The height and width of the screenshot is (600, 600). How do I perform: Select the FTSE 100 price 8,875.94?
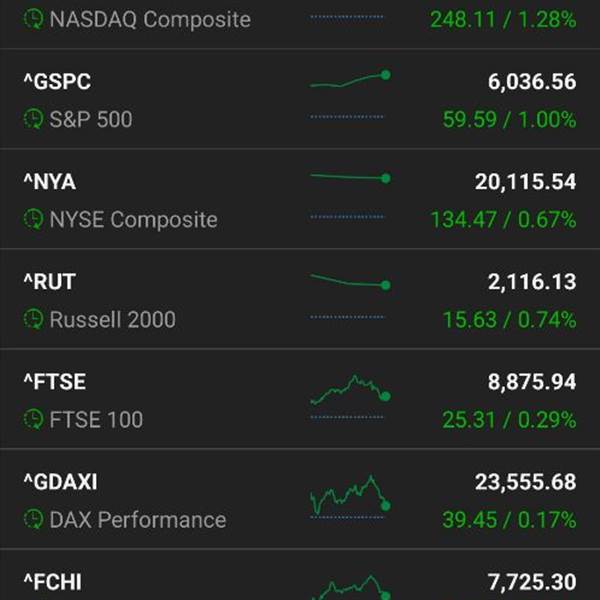532,382
